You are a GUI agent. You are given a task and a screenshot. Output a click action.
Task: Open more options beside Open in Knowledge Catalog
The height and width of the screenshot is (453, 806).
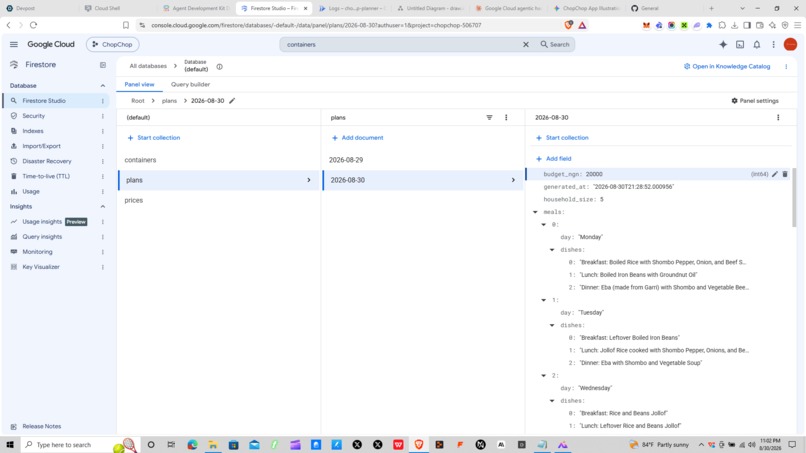click(786, 66)
